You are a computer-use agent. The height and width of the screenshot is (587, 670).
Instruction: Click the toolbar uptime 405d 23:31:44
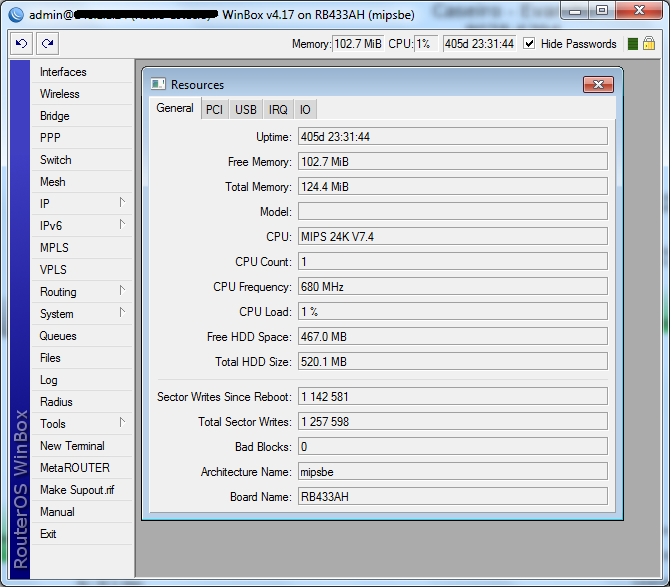[x=479, y=44]
